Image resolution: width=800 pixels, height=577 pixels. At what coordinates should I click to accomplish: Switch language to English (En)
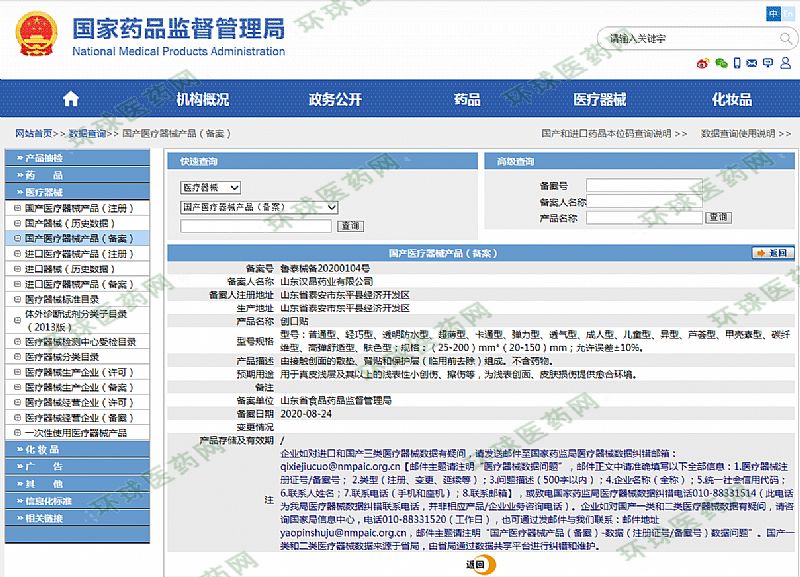(x=790, y=13)
